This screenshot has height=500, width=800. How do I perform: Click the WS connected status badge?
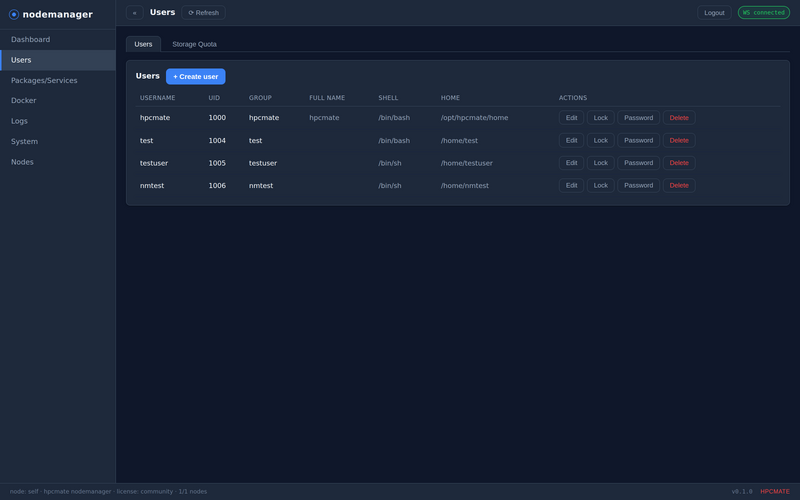point(764,13)
